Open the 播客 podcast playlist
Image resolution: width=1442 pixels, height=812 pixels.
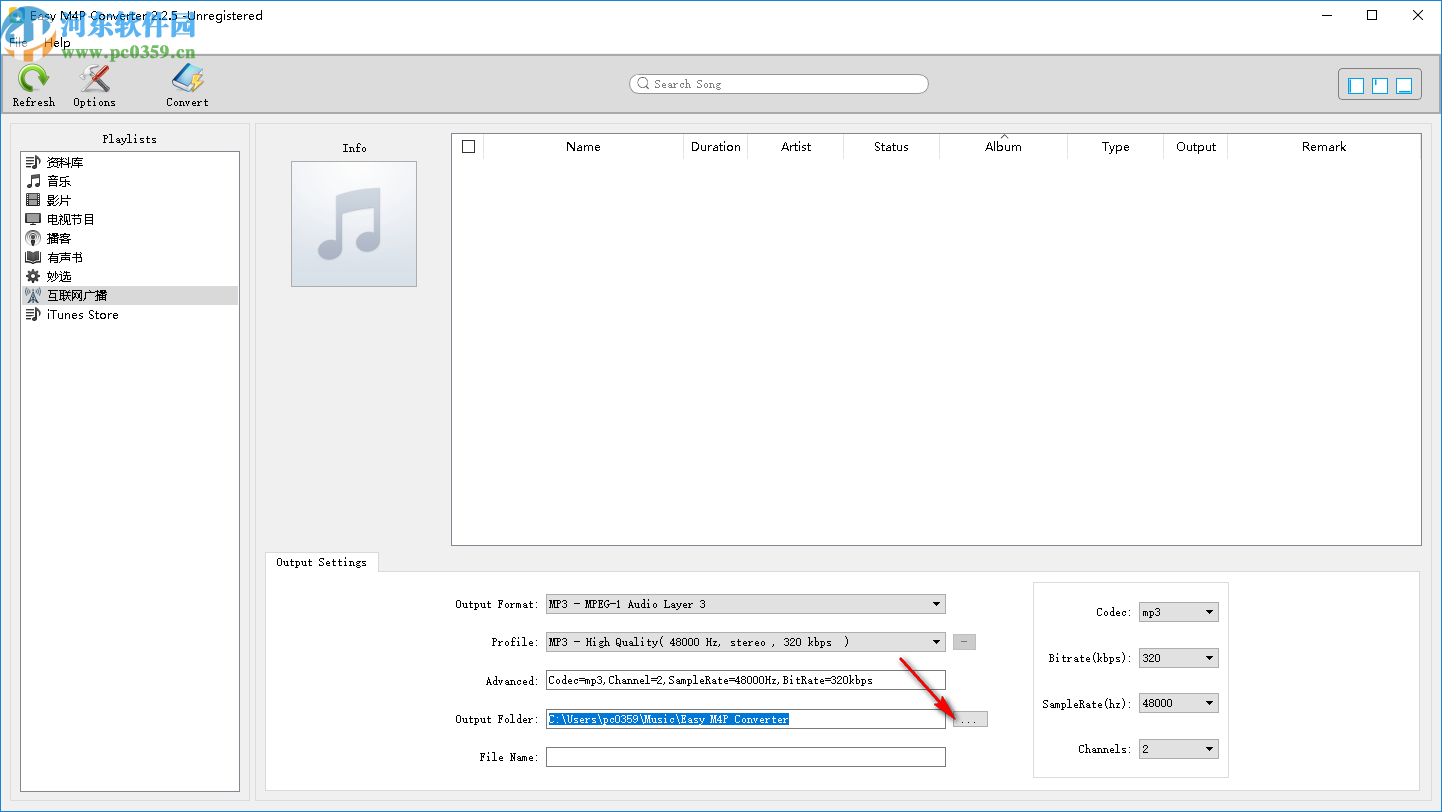[58, 238]
